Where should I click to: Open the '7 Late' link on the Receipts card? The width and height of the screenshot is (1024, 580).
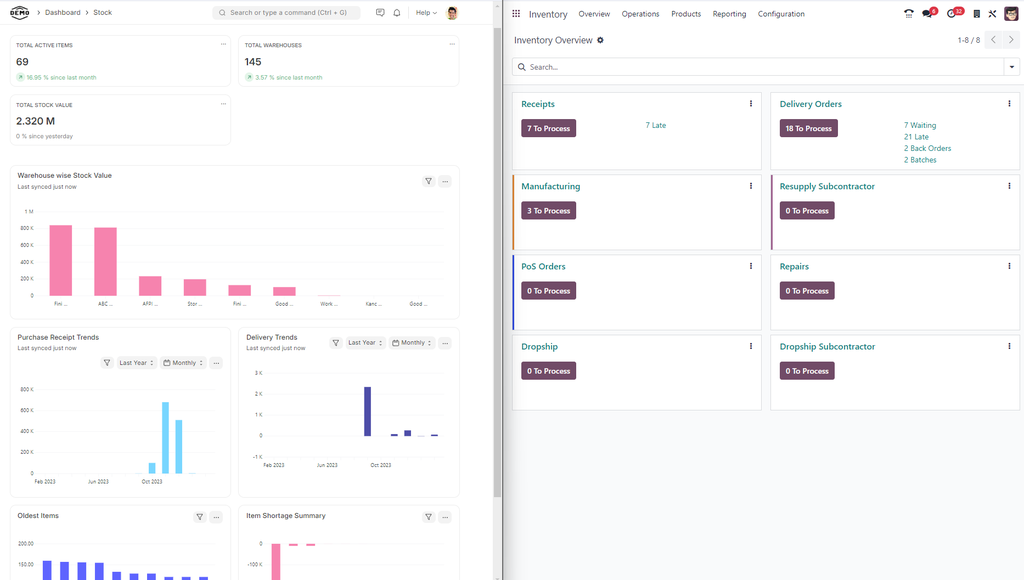pyautogui.click(x=656, y=125)
